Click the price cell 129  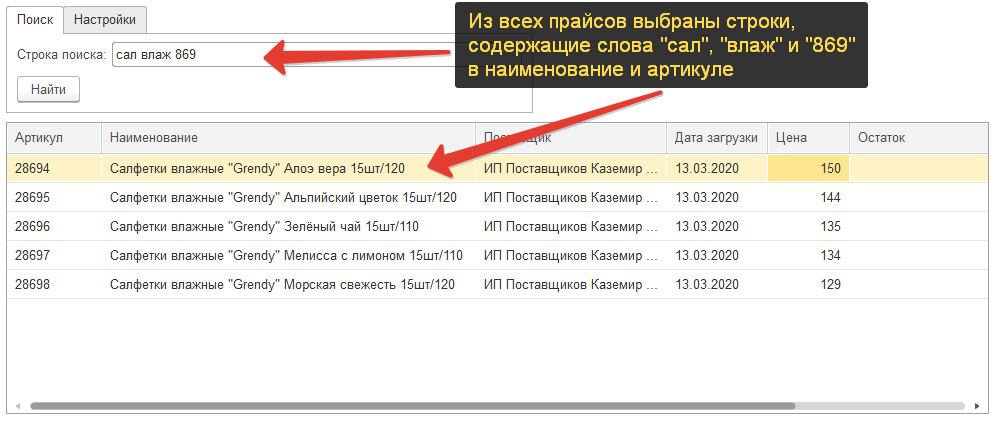pyautogui.click(x=808, y=285)
